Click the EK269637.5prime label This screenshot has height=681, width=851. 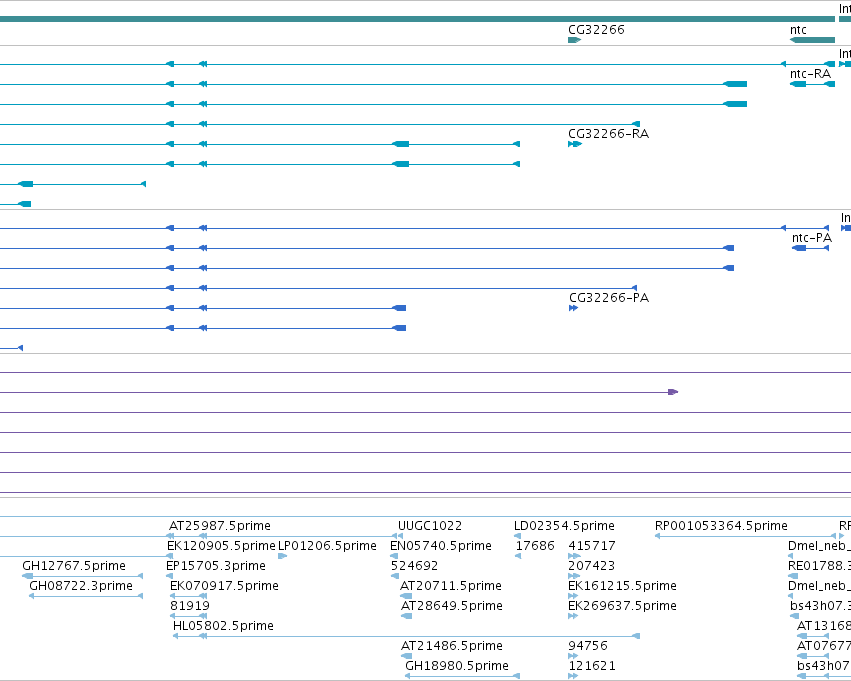coord(622,606)
